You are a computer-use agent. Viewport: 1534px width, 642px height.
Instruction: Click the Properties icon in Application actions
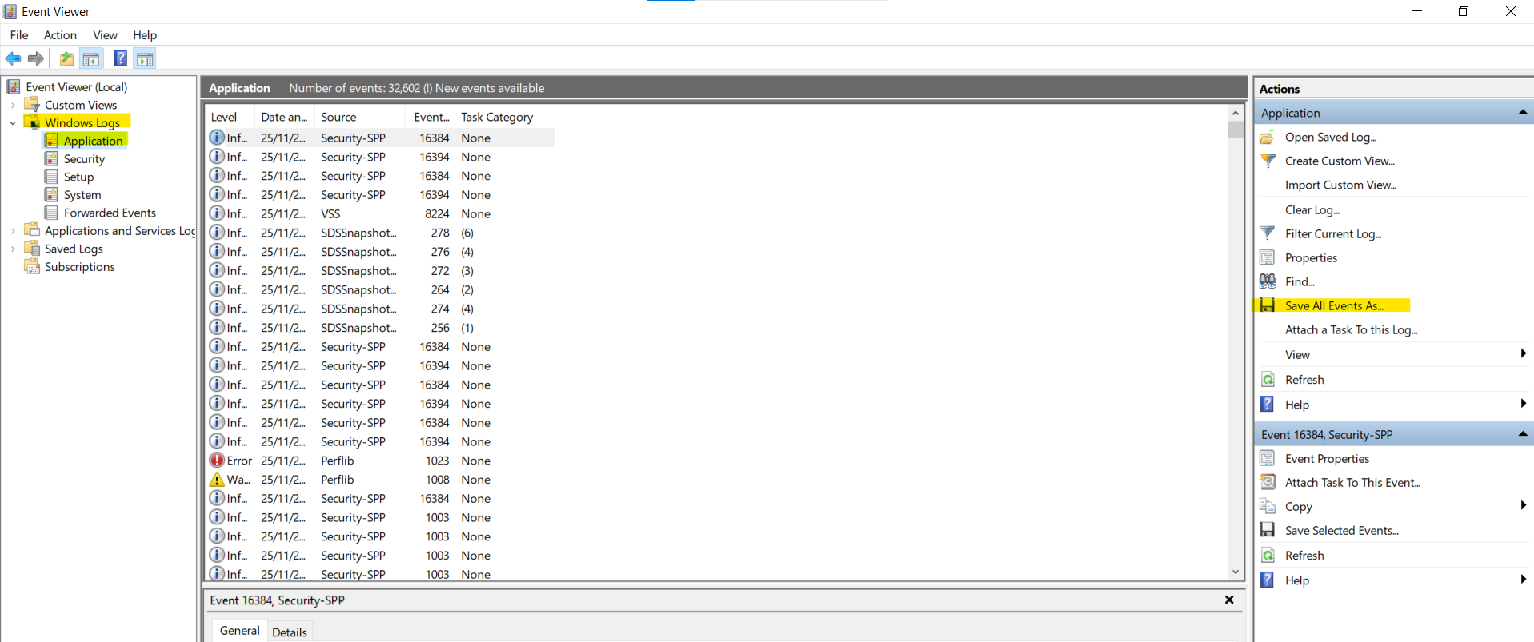(1267, 257)
